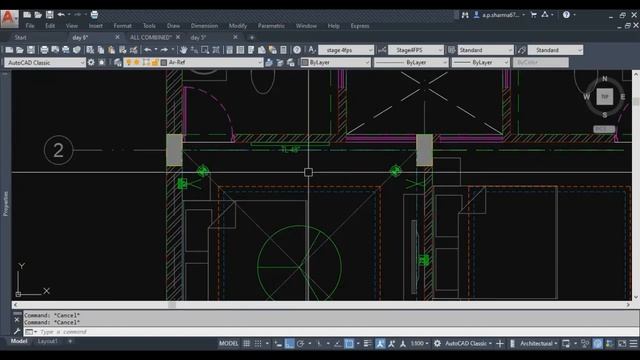Click the Zoom Previous icon

point(216,50)
